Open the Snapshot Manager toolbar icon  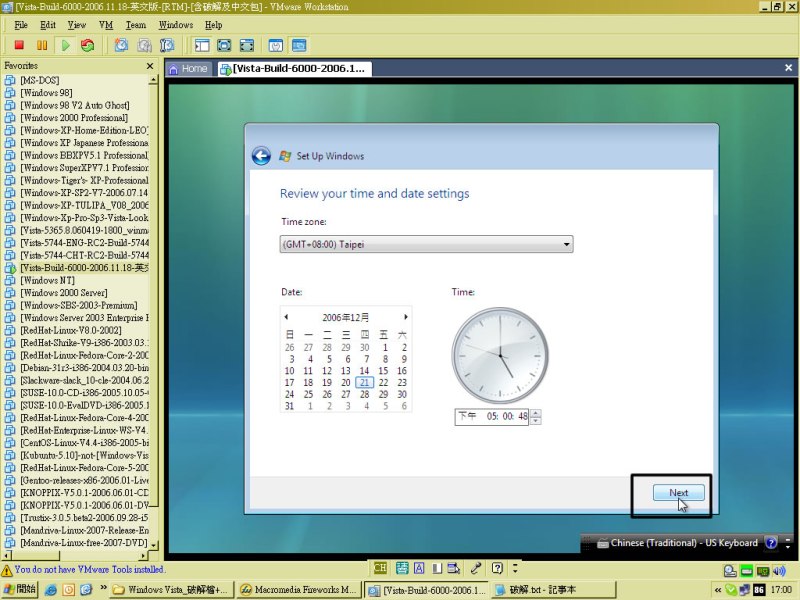[167, 45]
